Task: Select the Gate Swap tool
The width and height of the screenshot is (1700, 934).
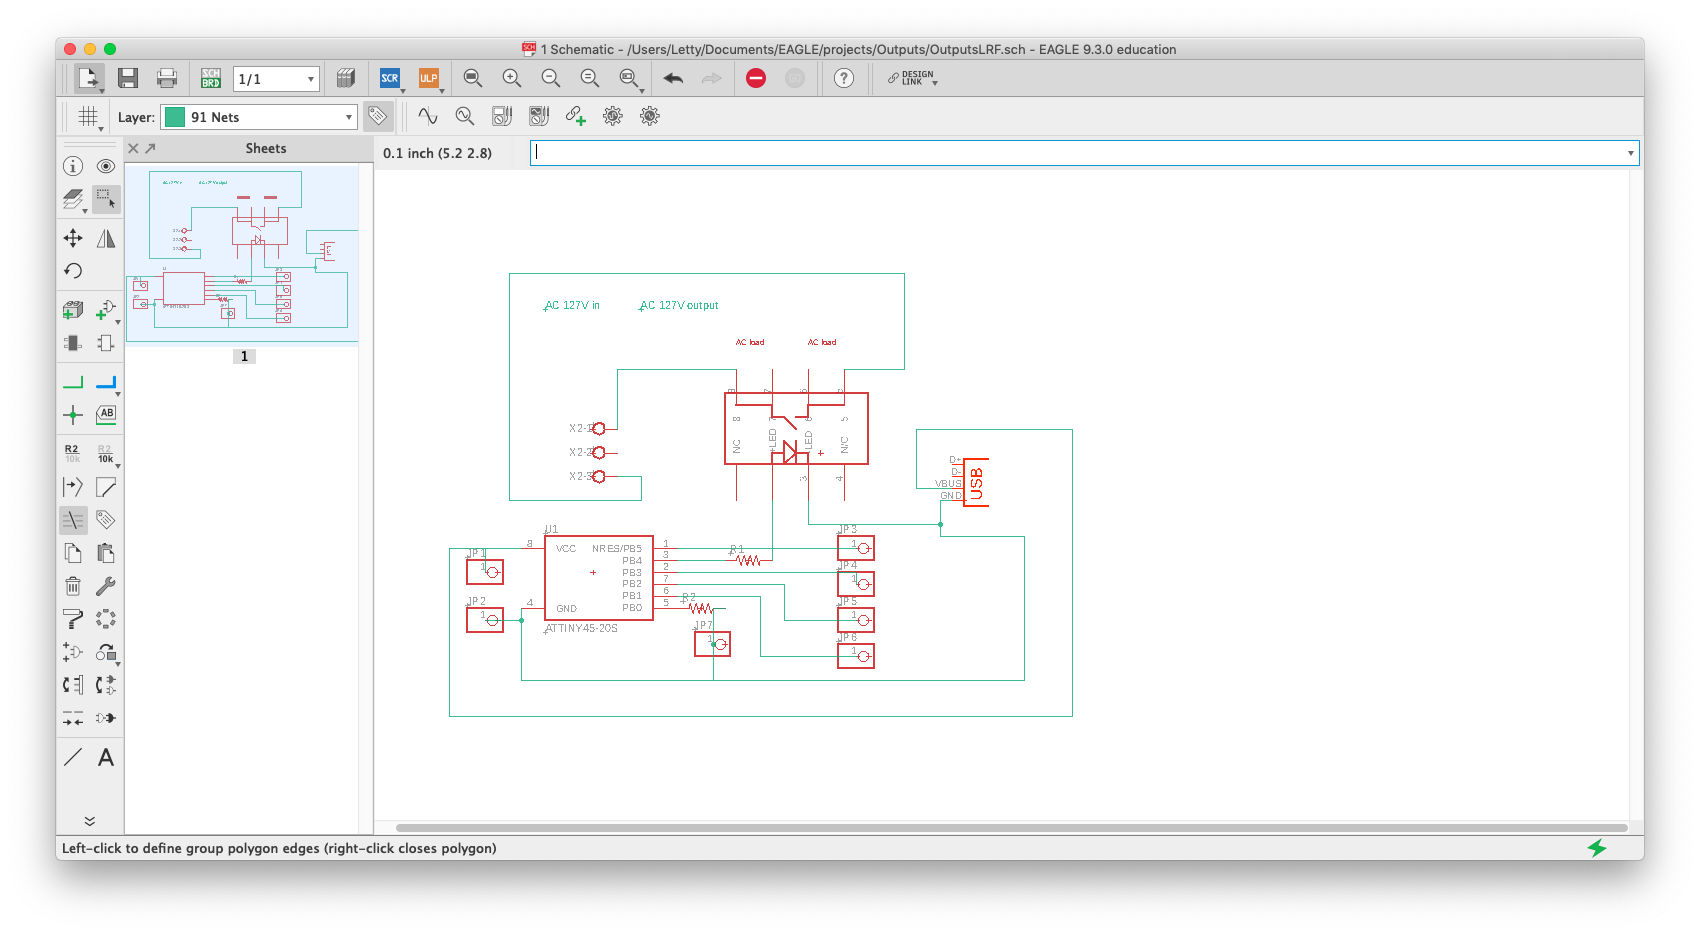Action: [106, 685]
